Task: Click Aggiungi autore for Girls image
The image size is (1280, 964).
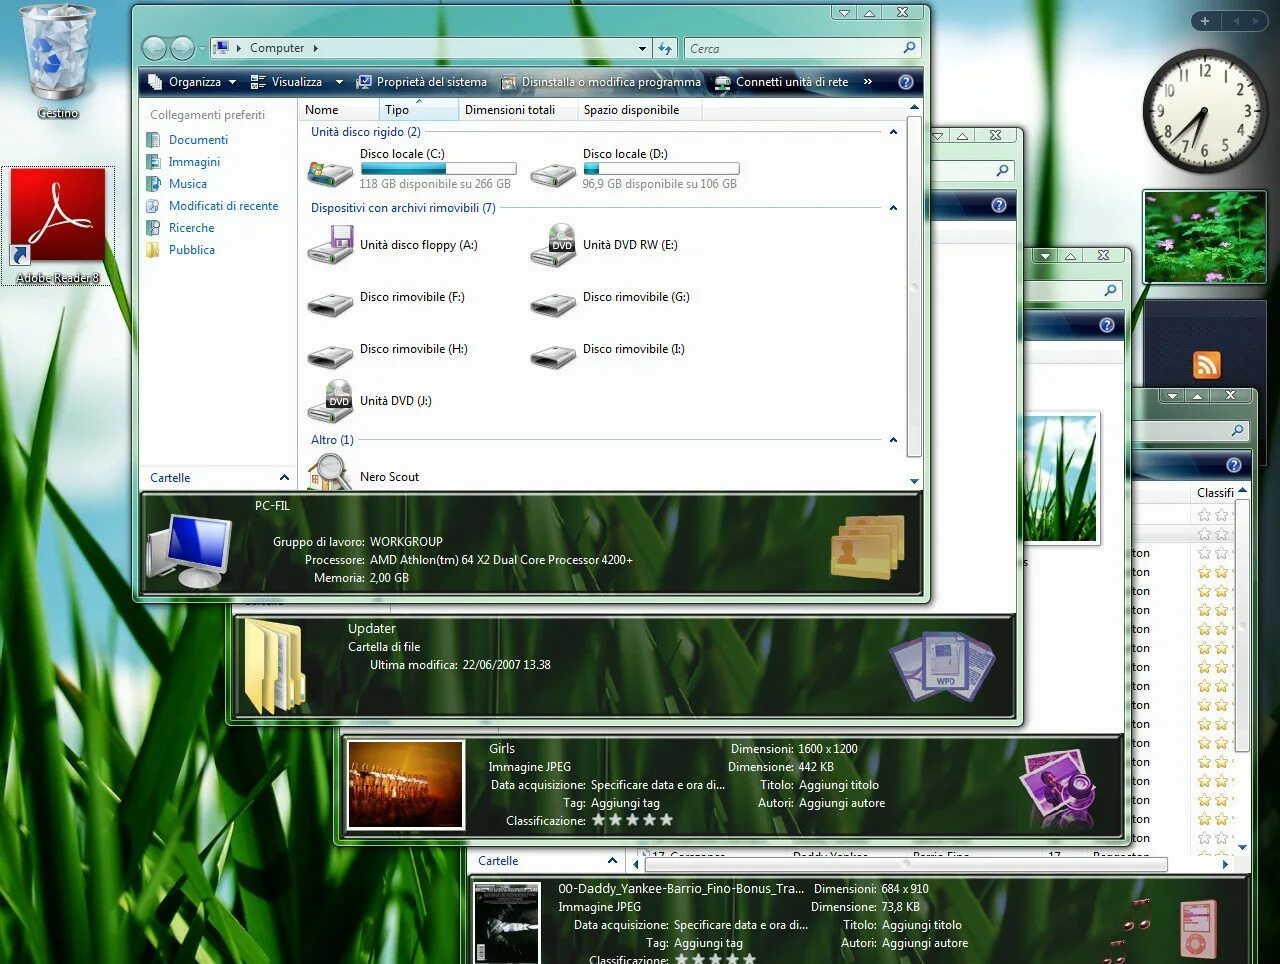Action: [x=841, y=803]
